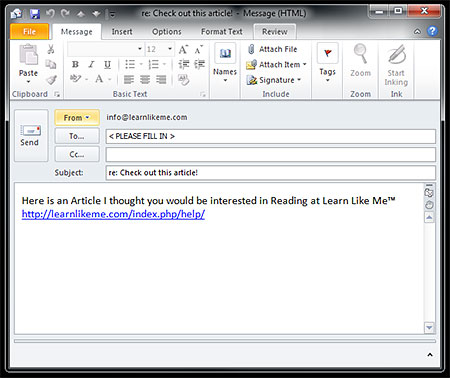Click Attach File paperclip
450x378 pixels.
pyautogui.click(x=272, y=49)
